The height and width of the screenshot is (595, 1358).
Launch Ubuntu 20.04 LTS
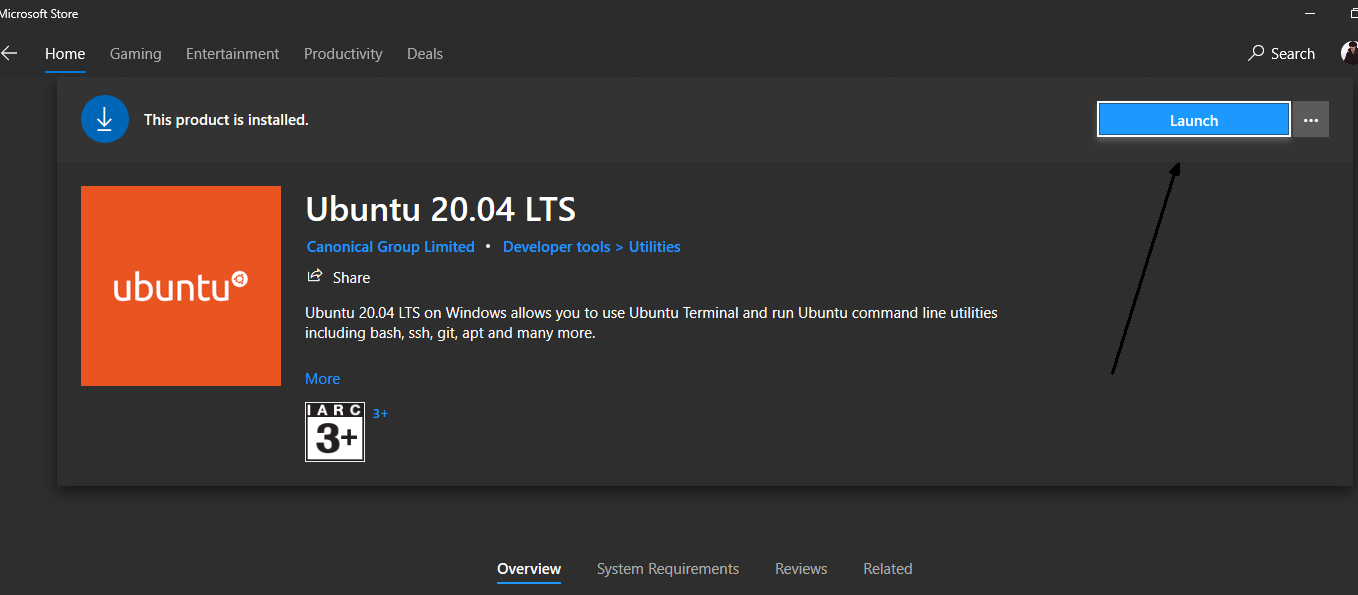tap(1194, 120)
